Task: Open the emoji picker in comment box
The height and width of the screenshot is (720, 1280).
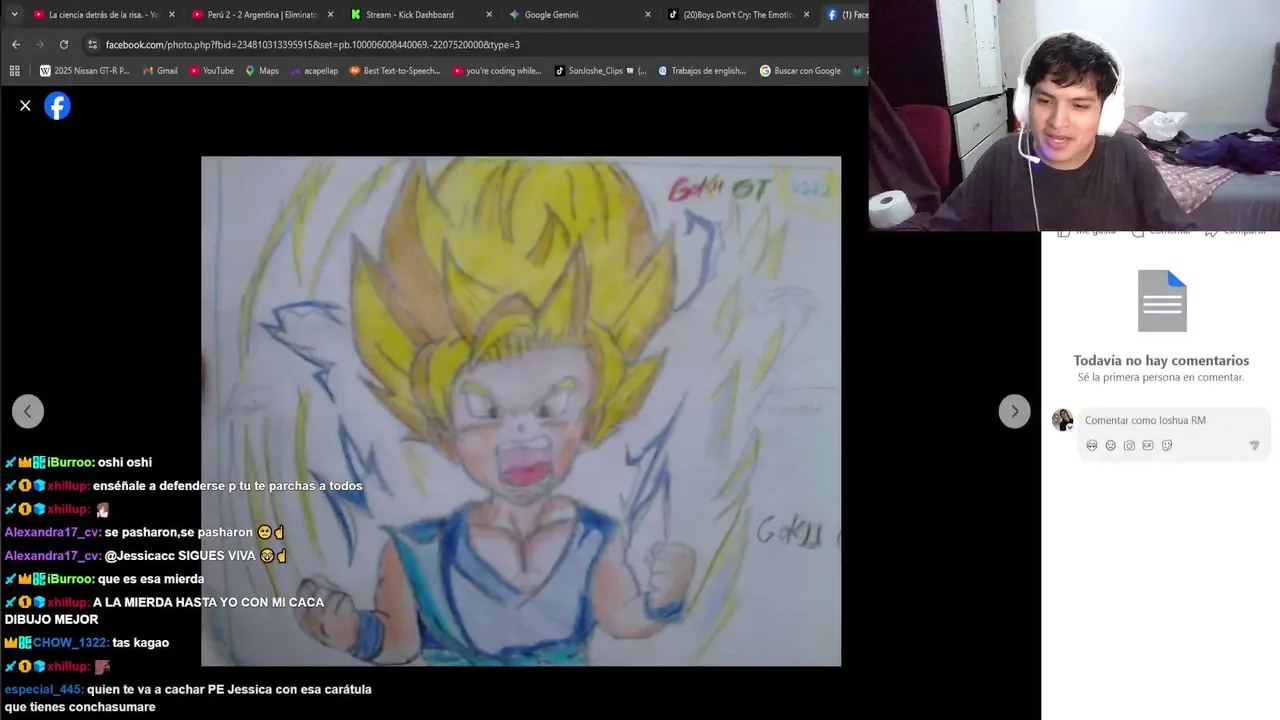Action: [1110, 446]
